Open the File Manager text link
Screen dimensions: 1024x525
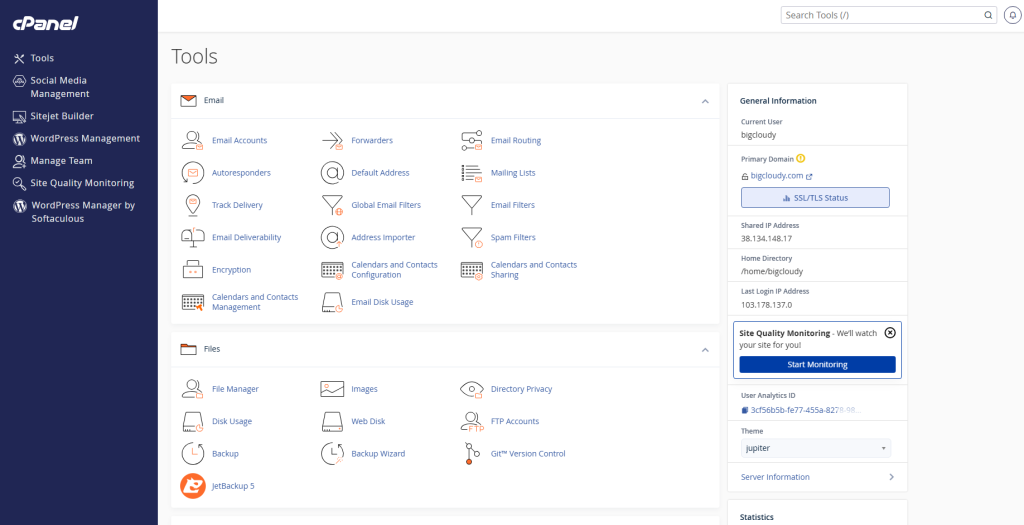tap(235, 389)
